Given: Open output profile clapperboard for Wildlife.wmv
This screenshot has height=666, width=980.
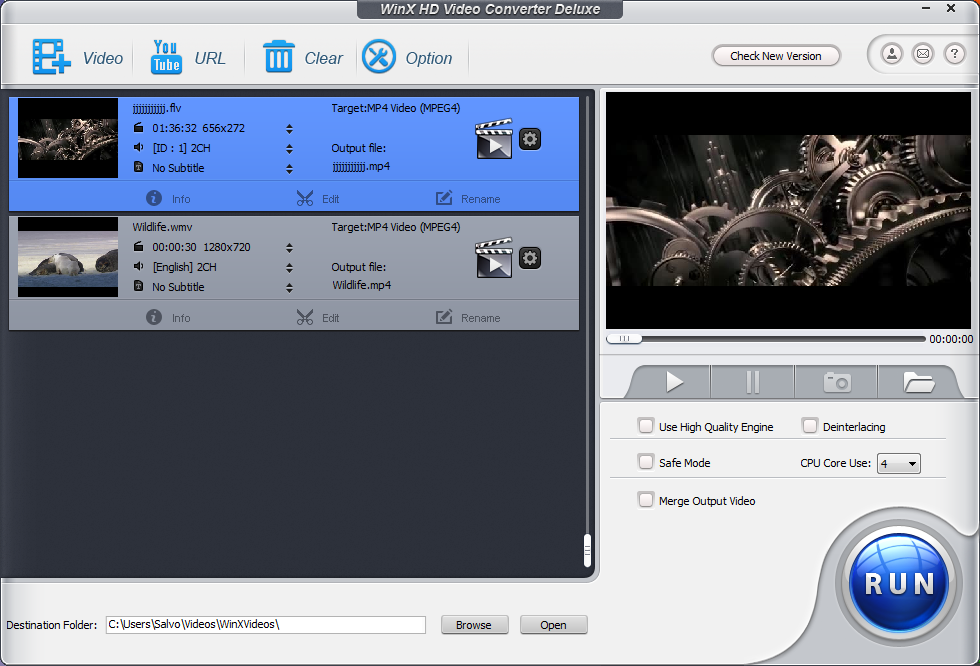Looking at the screenshot, I should click(x=494, y=257).
